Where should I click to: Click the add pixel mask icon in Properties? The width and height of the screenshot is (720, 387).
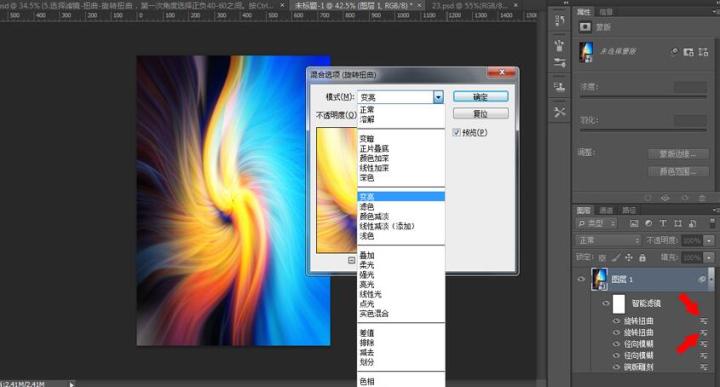pyautogui.click(x=688, y=52)
